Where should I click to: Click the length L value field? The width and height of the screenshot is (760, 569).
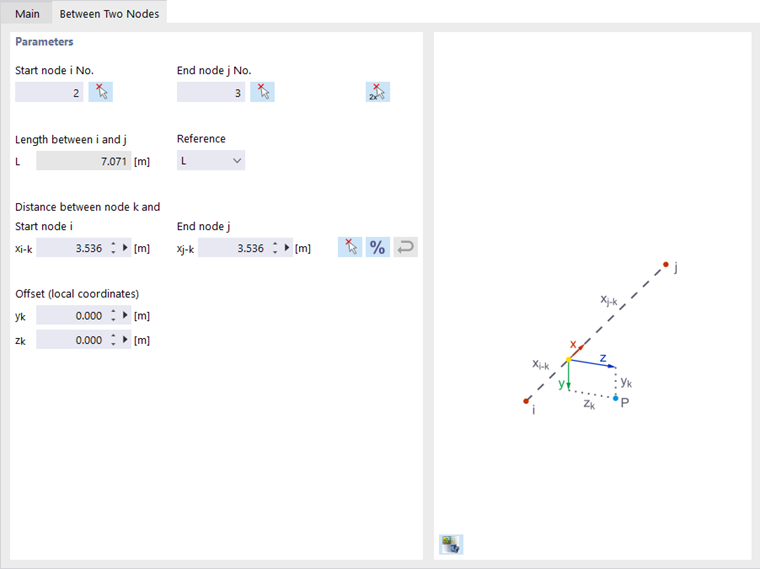pos(83,161)
